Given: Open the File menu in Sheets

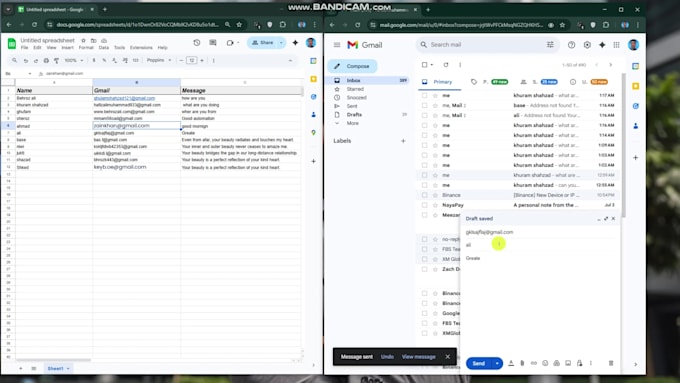Looking at the screenshot, I should 25,48.
